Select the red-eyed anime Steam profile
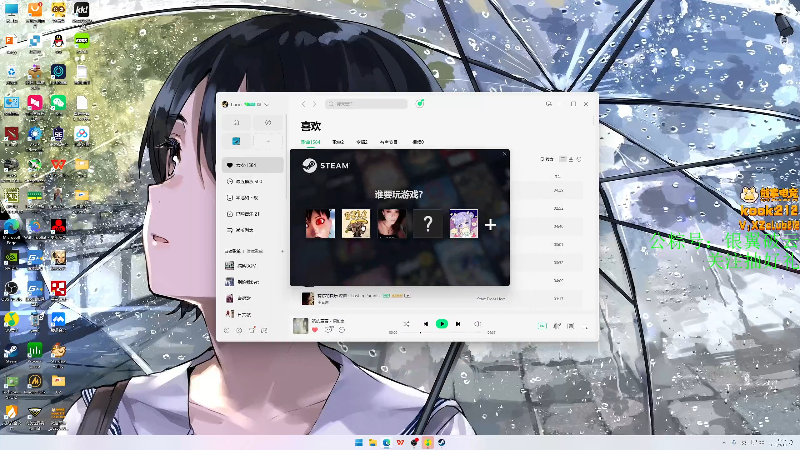Screen dimensions: 800x450 pyautogui.click(x=320, y=223)
